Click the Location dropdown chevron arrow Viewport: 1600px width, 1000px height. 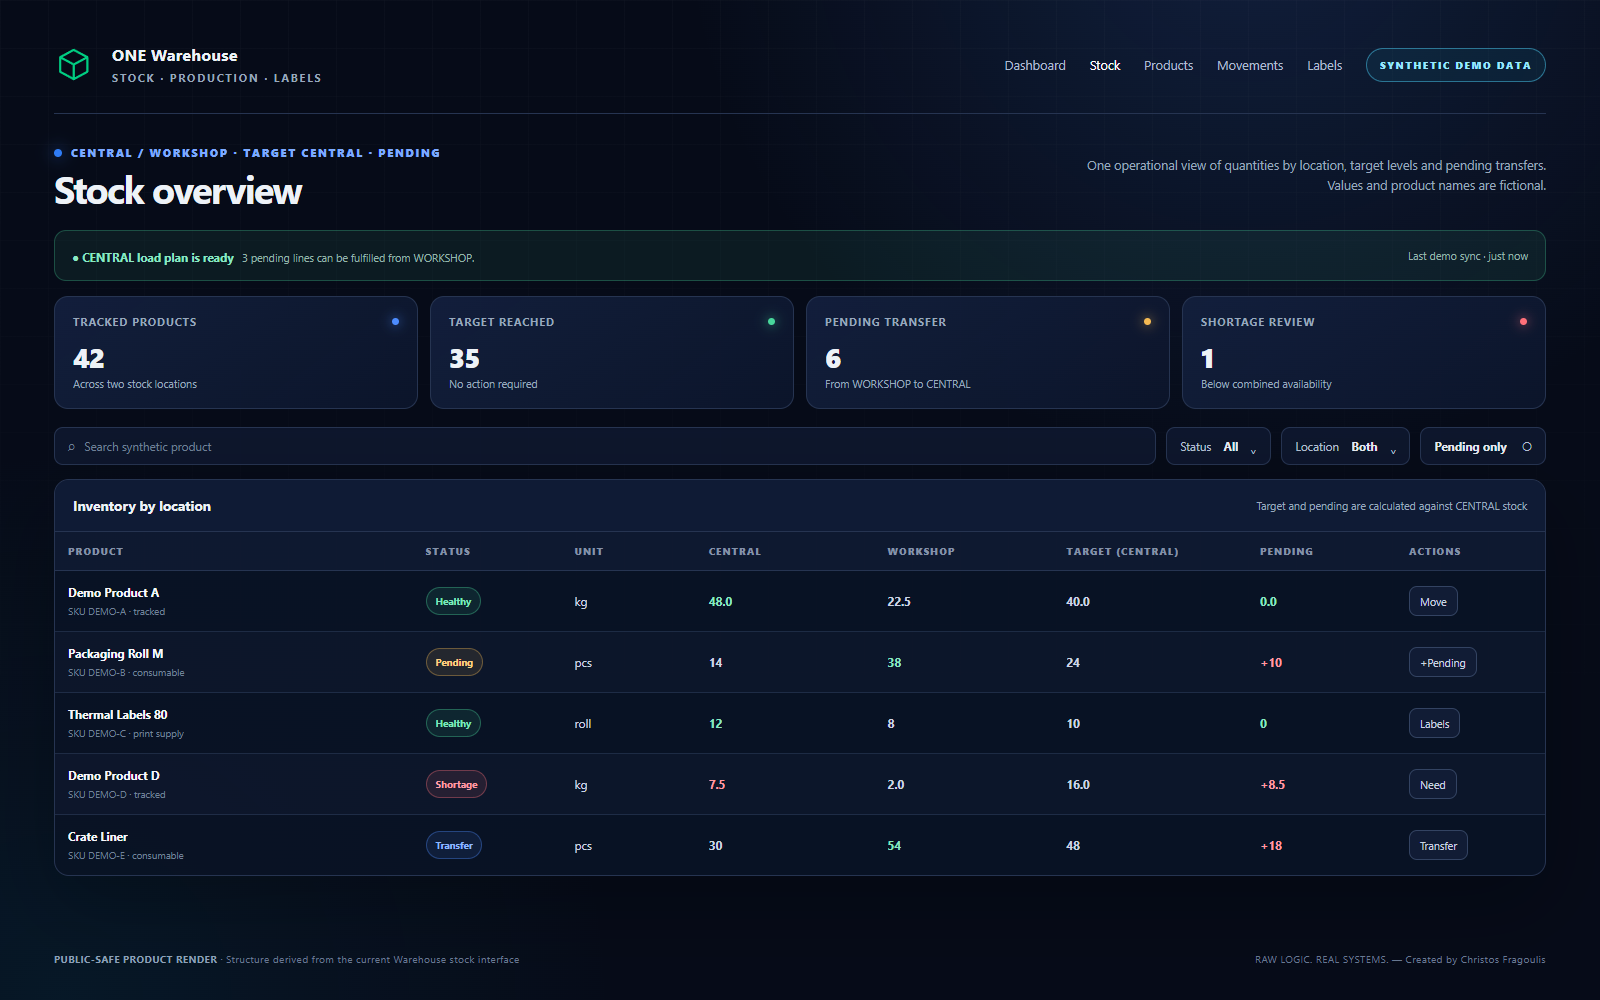pos(1393,450)
